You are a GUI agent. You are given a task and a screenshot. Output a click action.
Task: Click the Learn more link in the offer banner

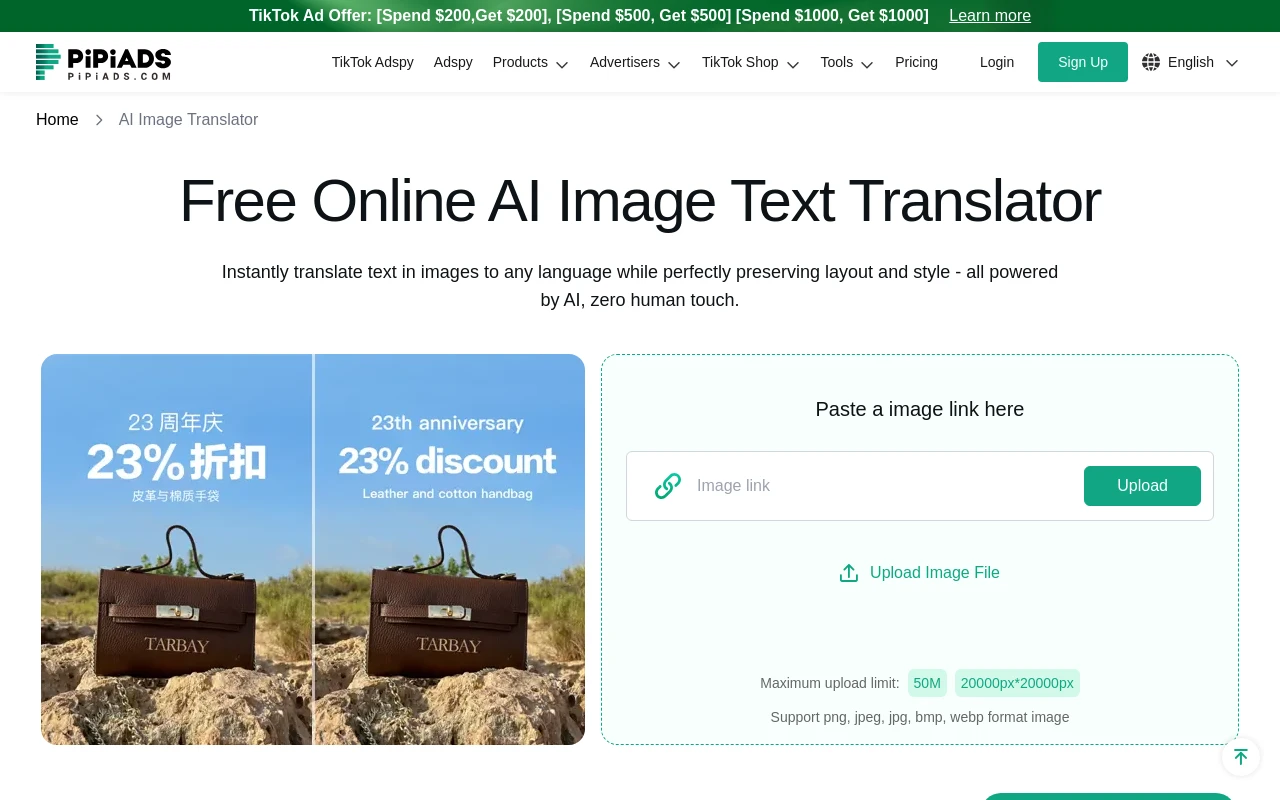[990, 16]
